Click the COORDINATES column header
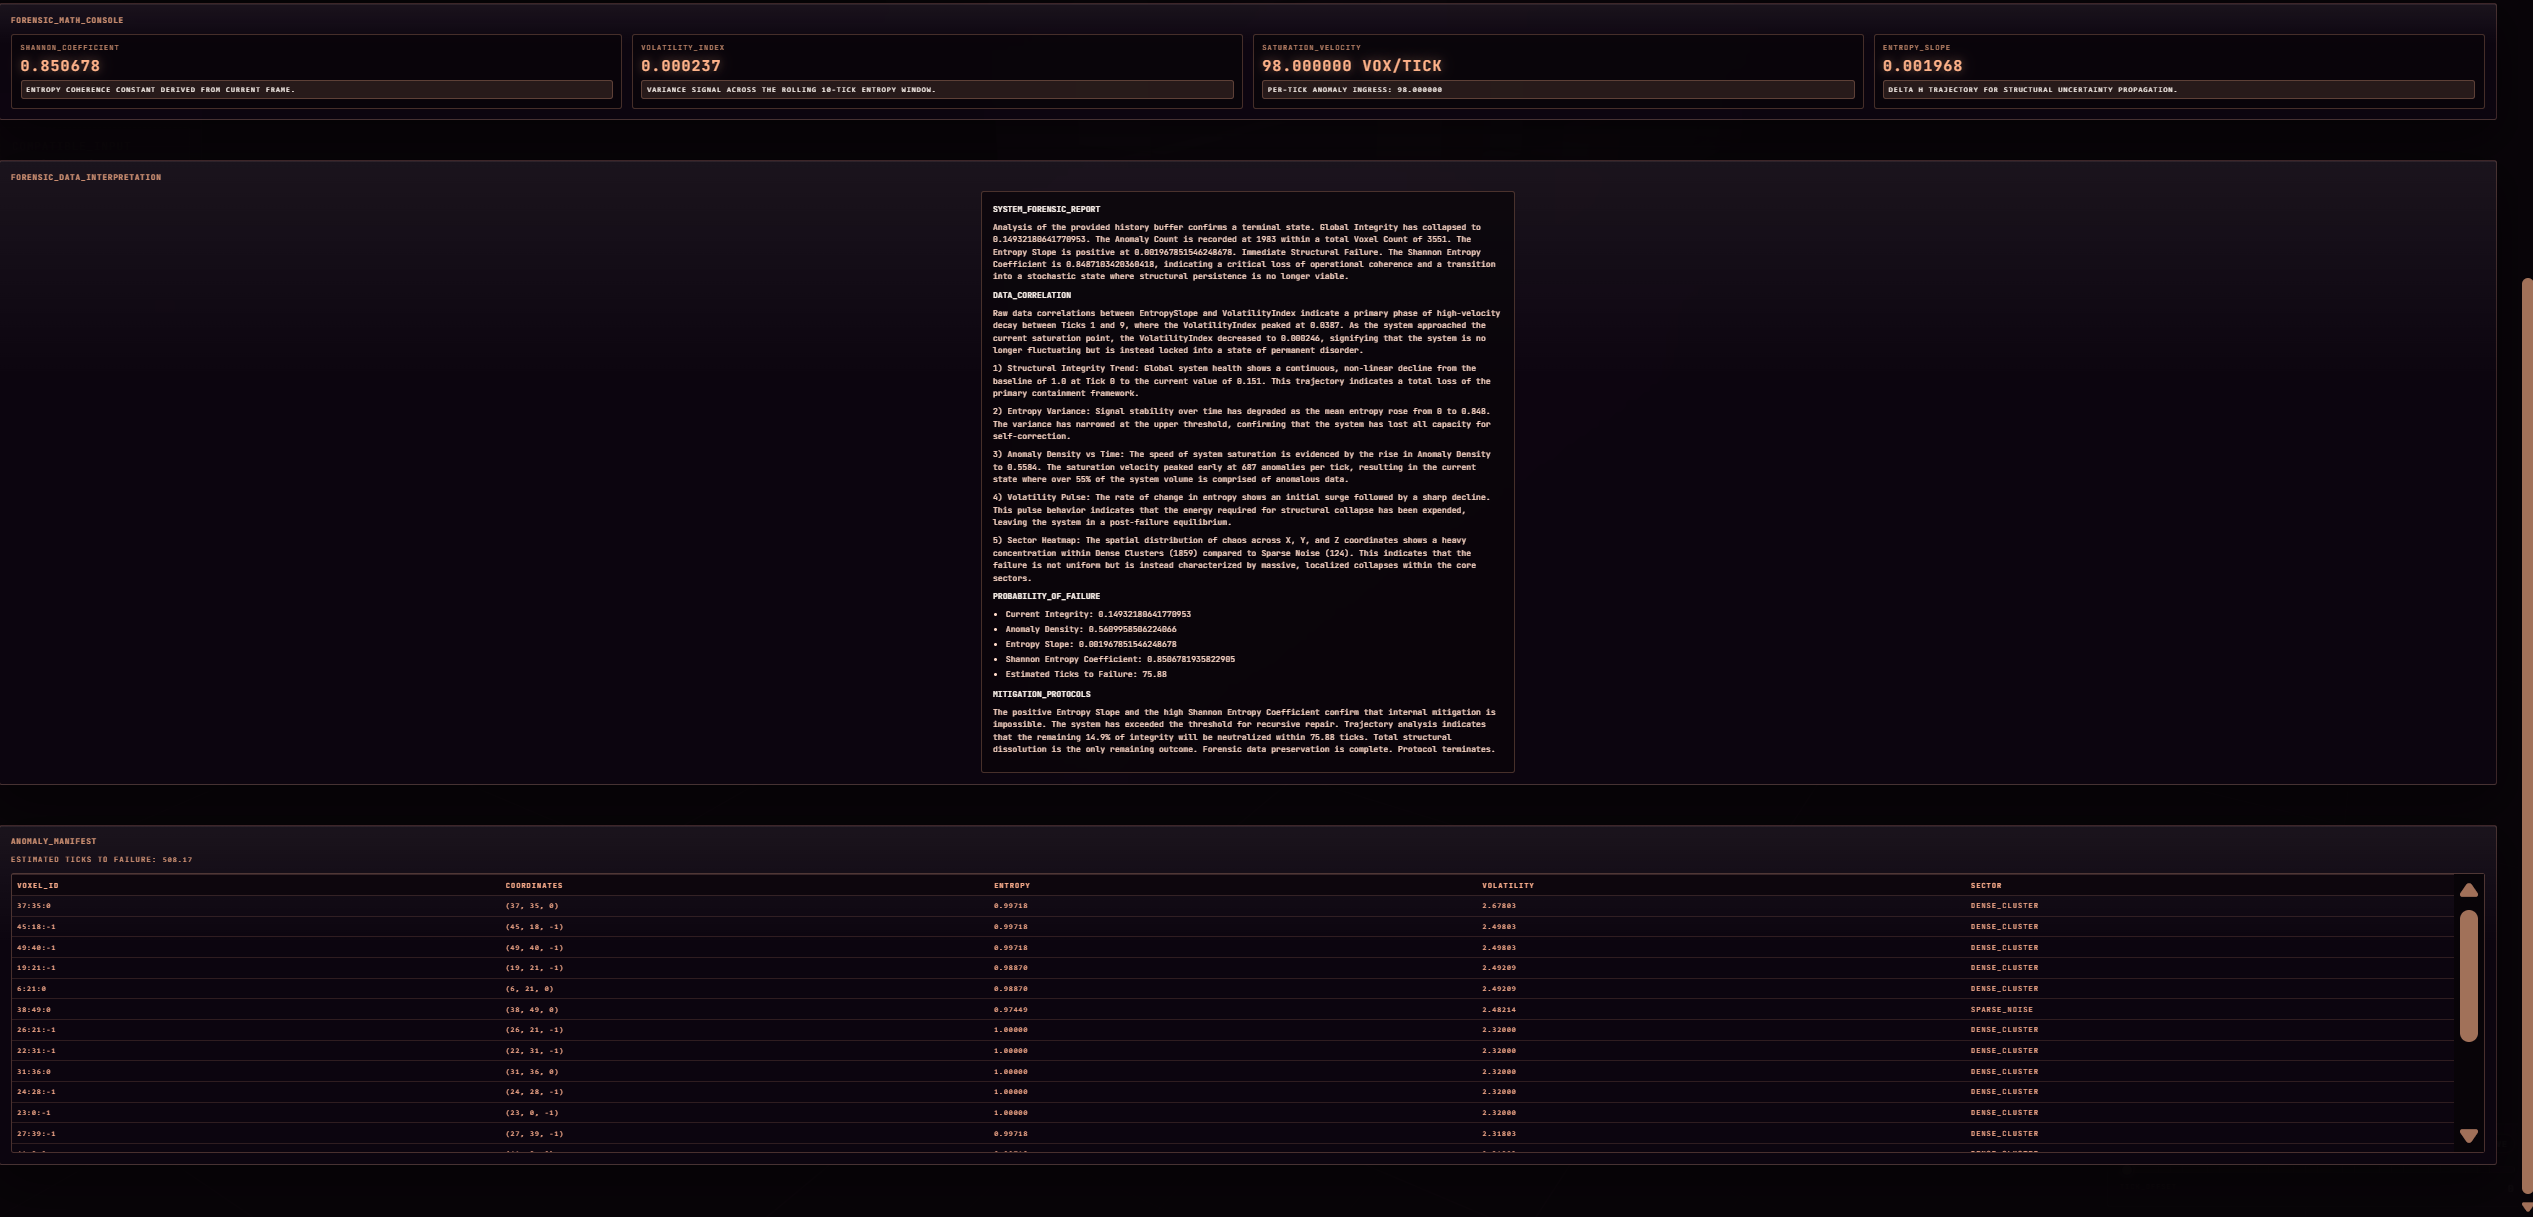 point(533,885)
